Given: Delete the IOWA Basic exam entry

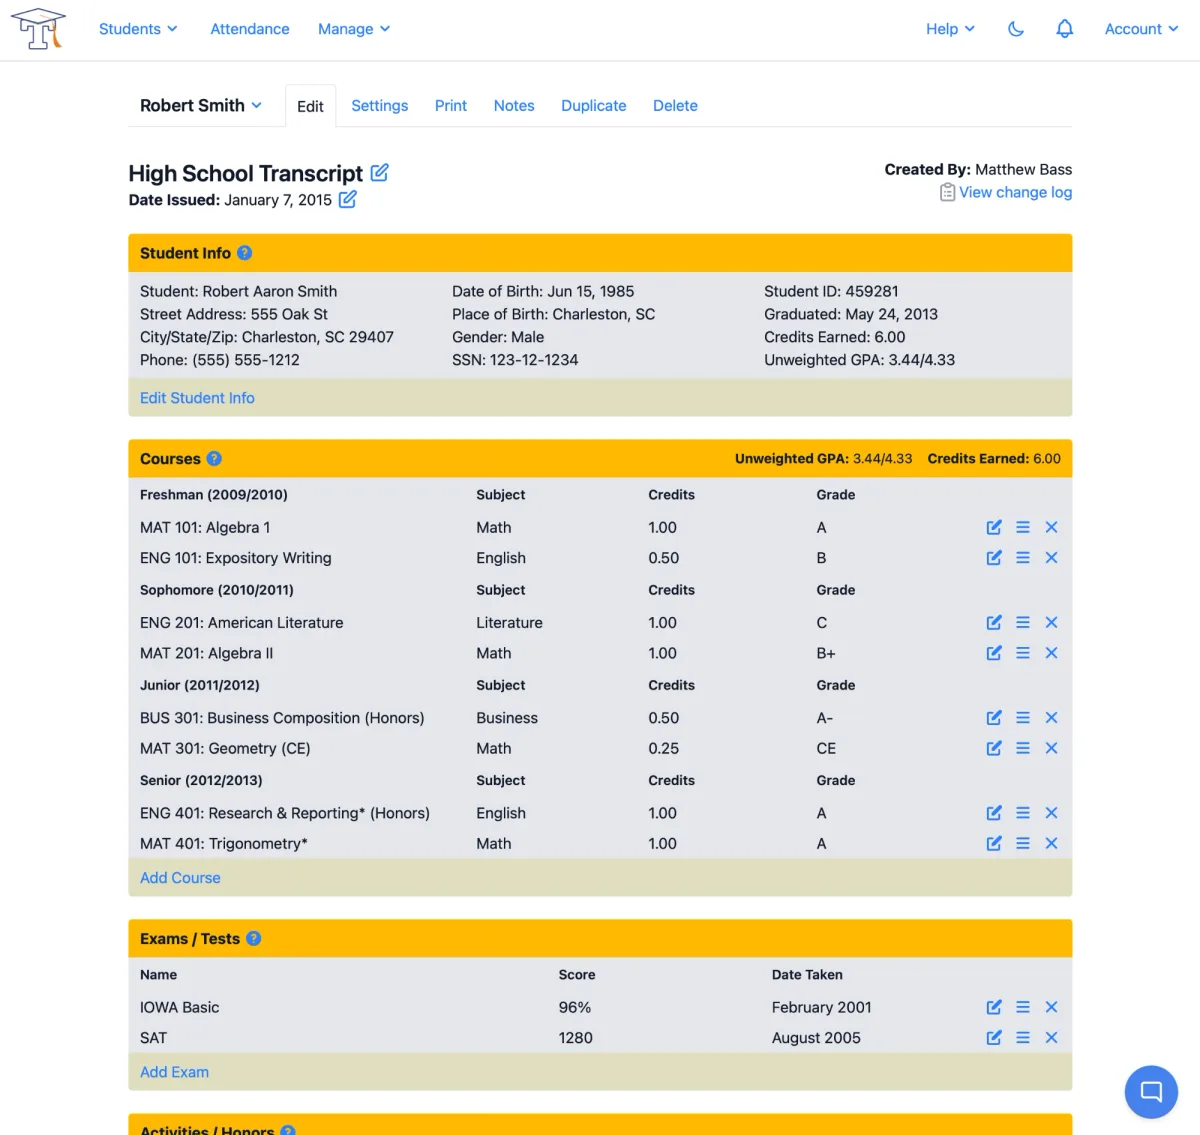Looking at the screenshot, I should [1051, 1007].
